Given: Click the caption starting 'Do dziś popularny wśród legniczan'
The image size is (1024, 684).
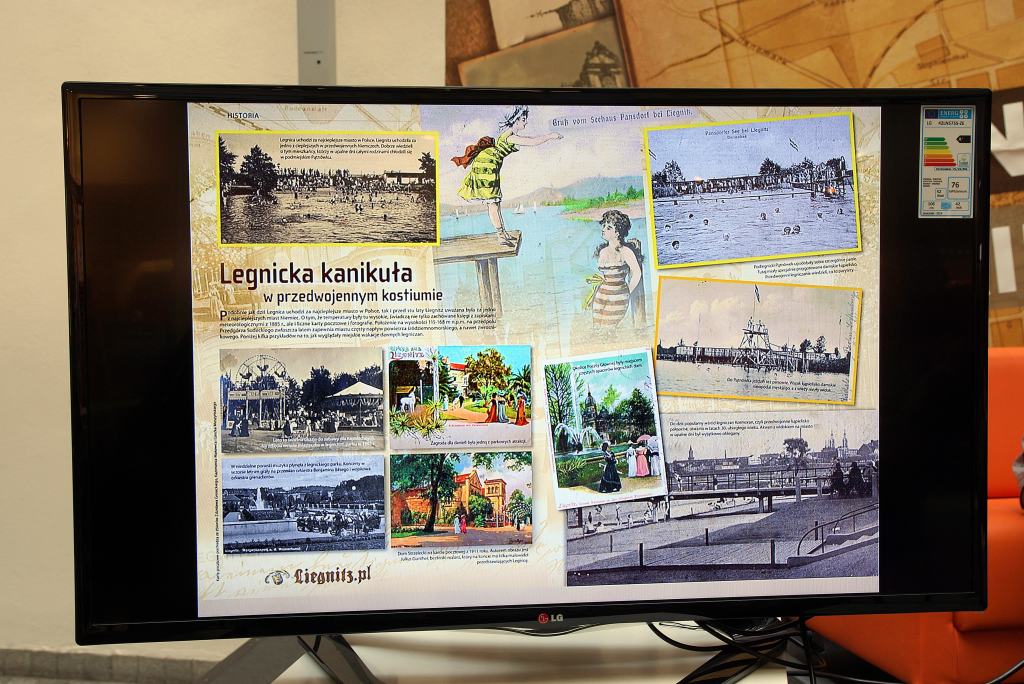Looking at the screenshot, I should point(739,427).
